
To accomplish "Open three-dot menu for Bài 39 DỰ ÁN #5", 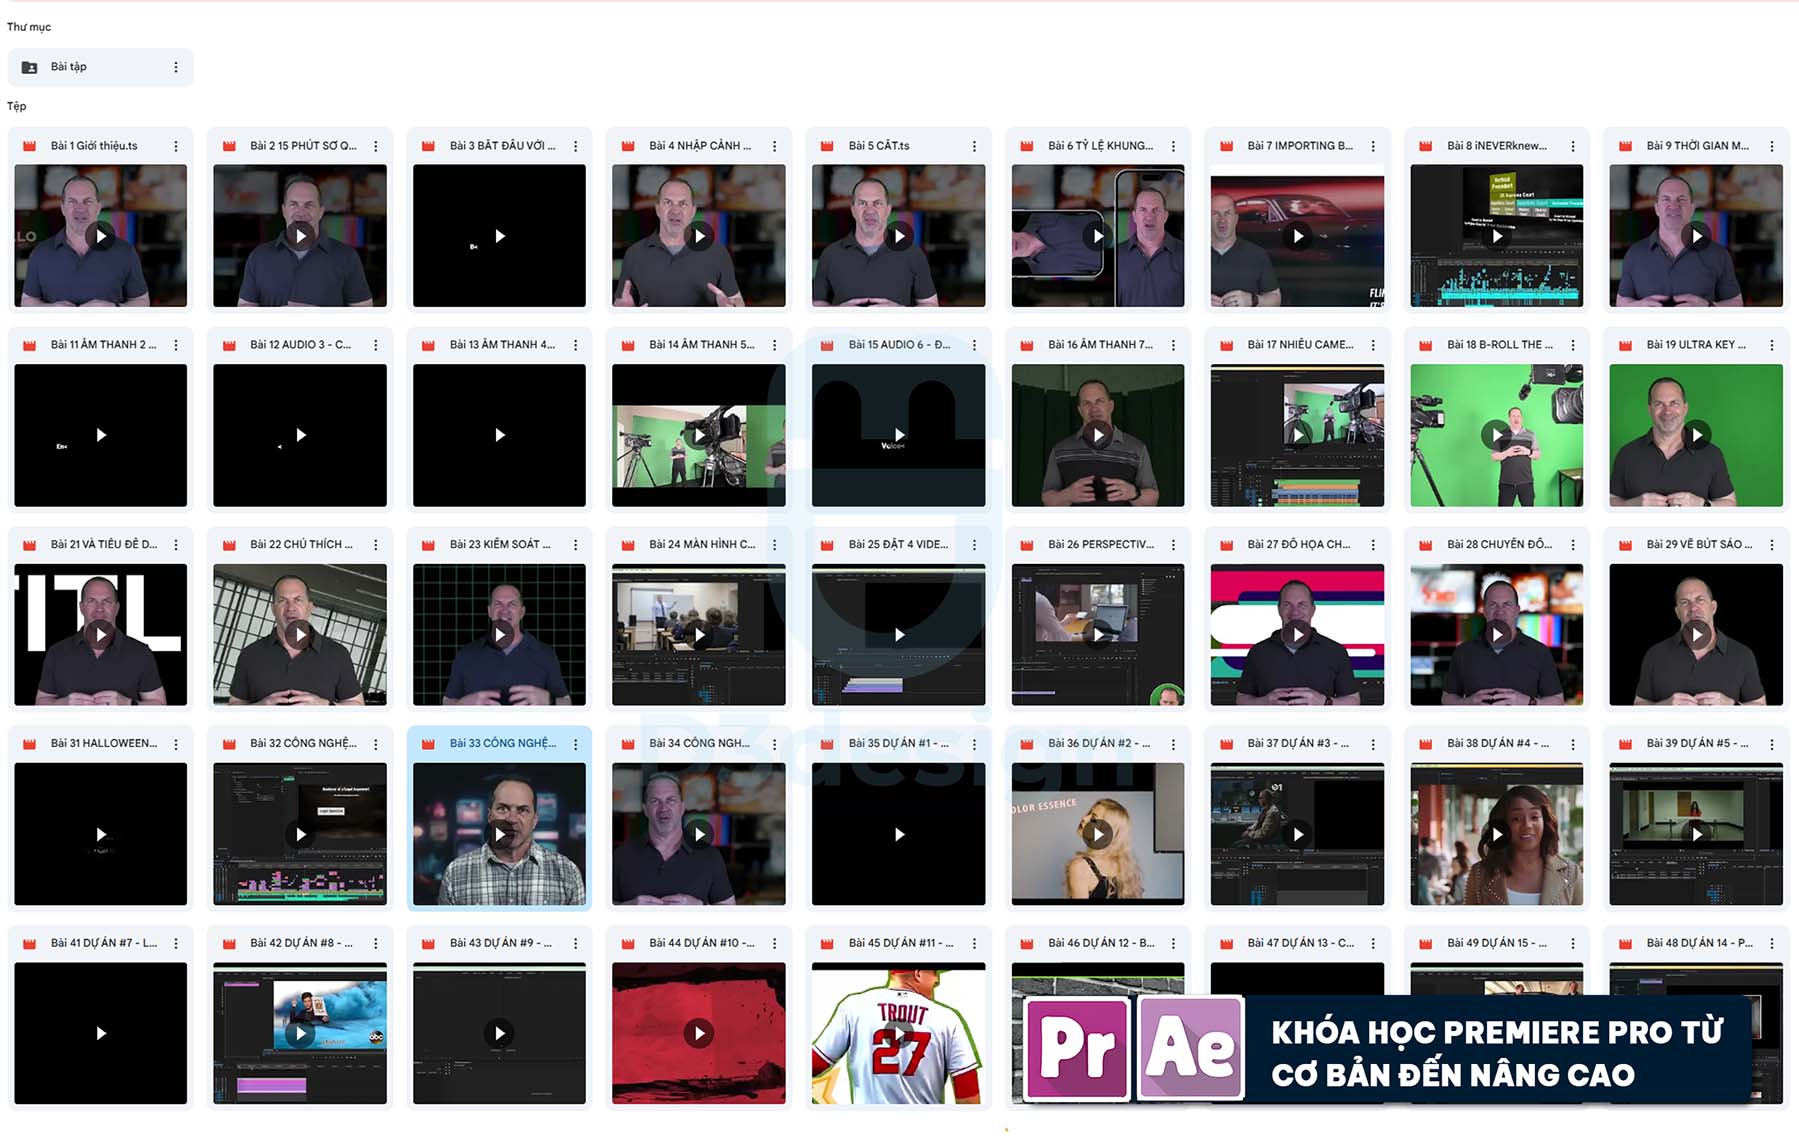I will click(x=1772, y=744).
